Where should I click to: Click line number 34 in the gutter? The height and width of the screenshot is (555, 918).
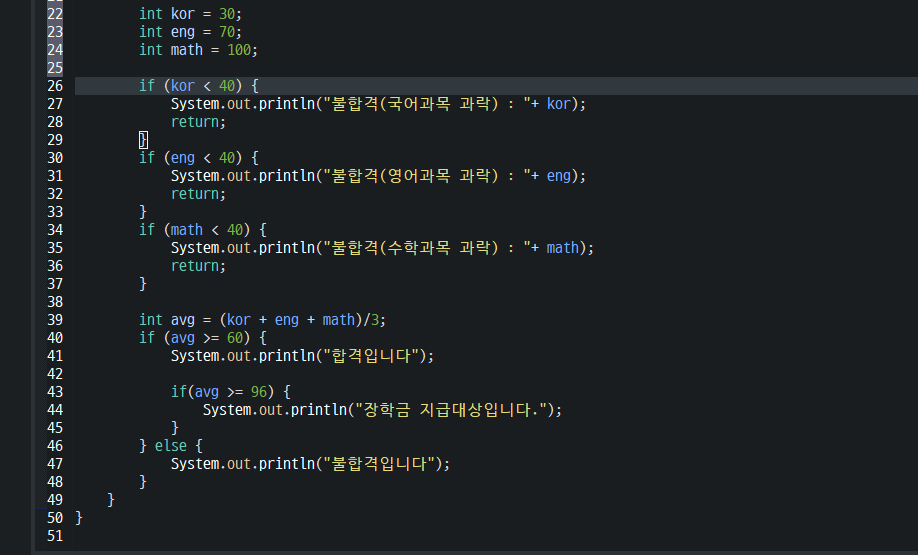pos(55,230)
